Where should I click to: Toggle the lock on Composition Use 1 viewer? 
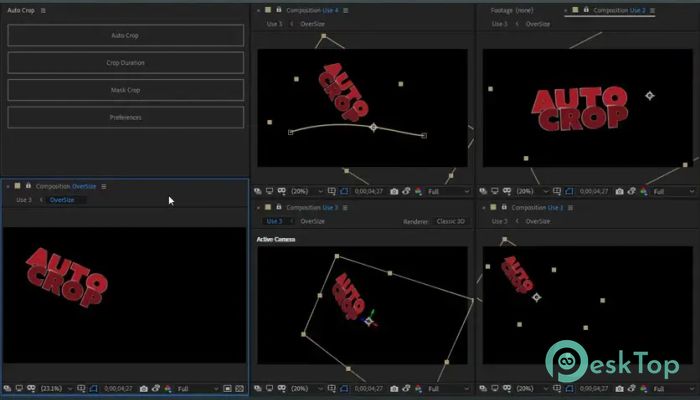pos(504,207)
